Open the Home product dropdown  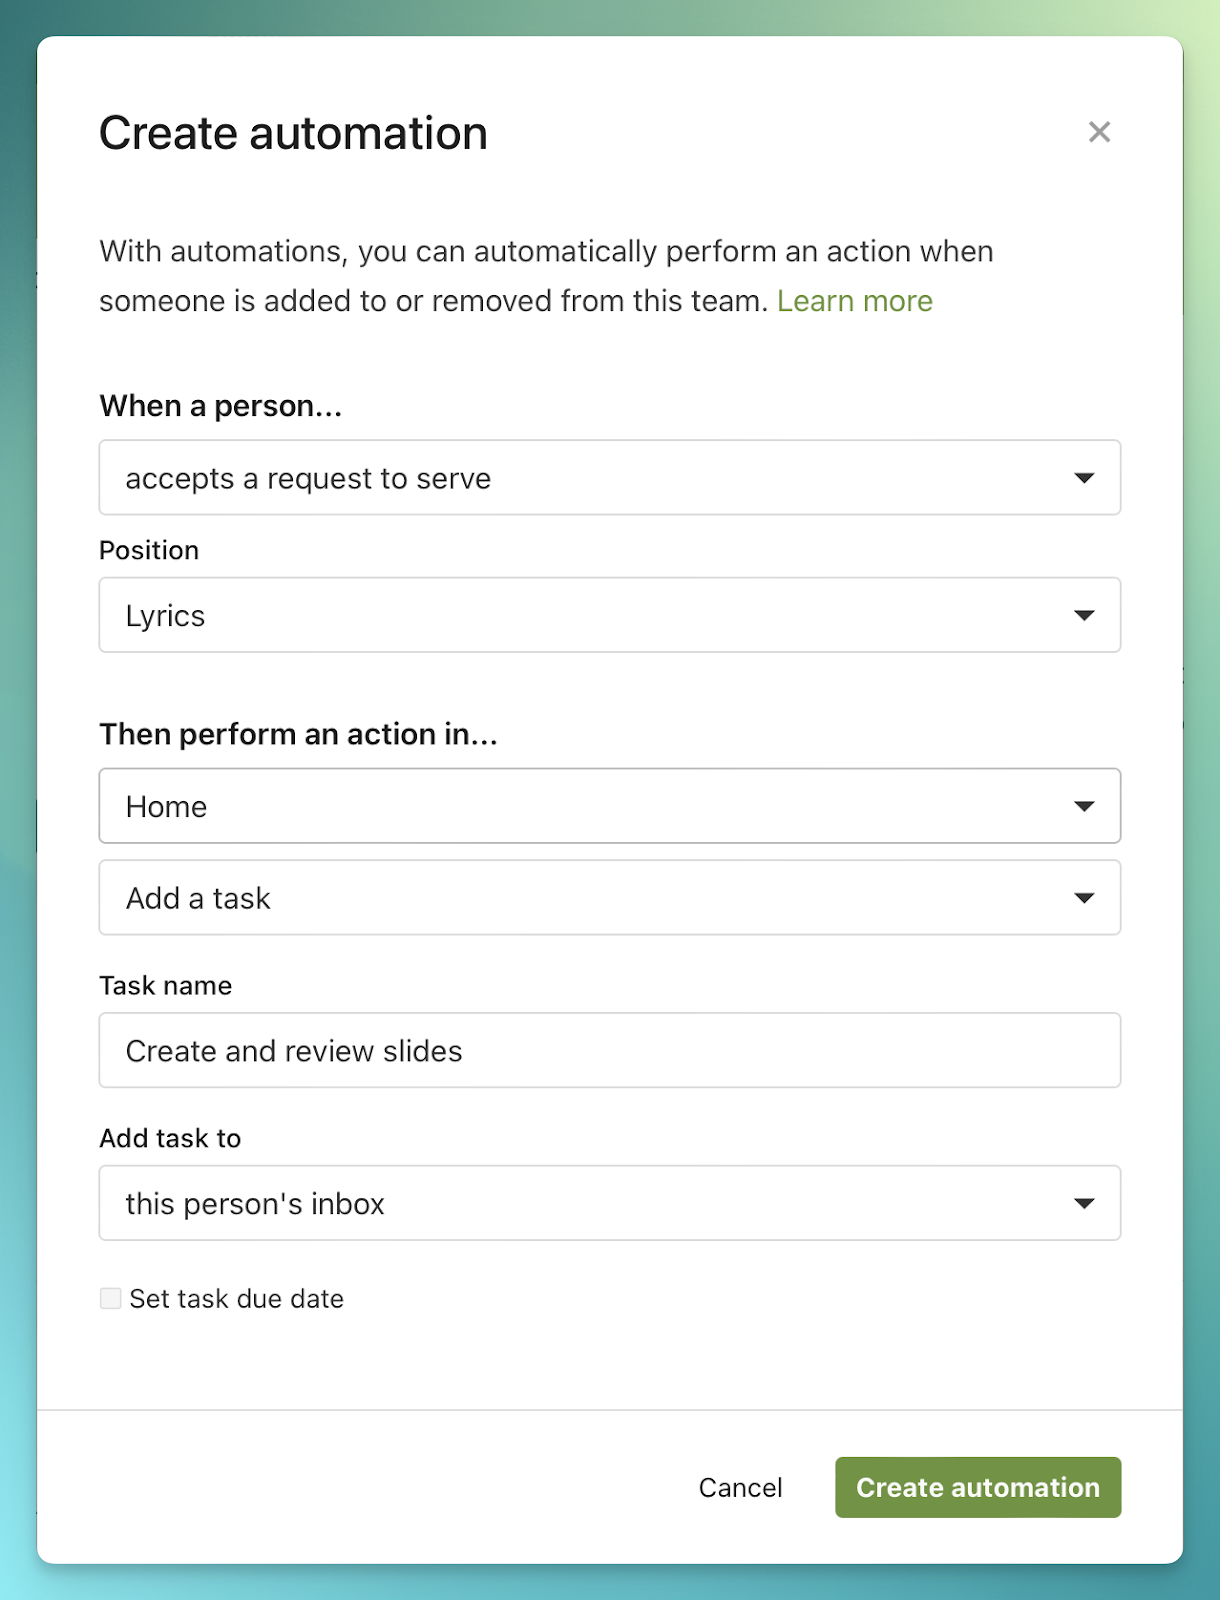pos(590,806)
